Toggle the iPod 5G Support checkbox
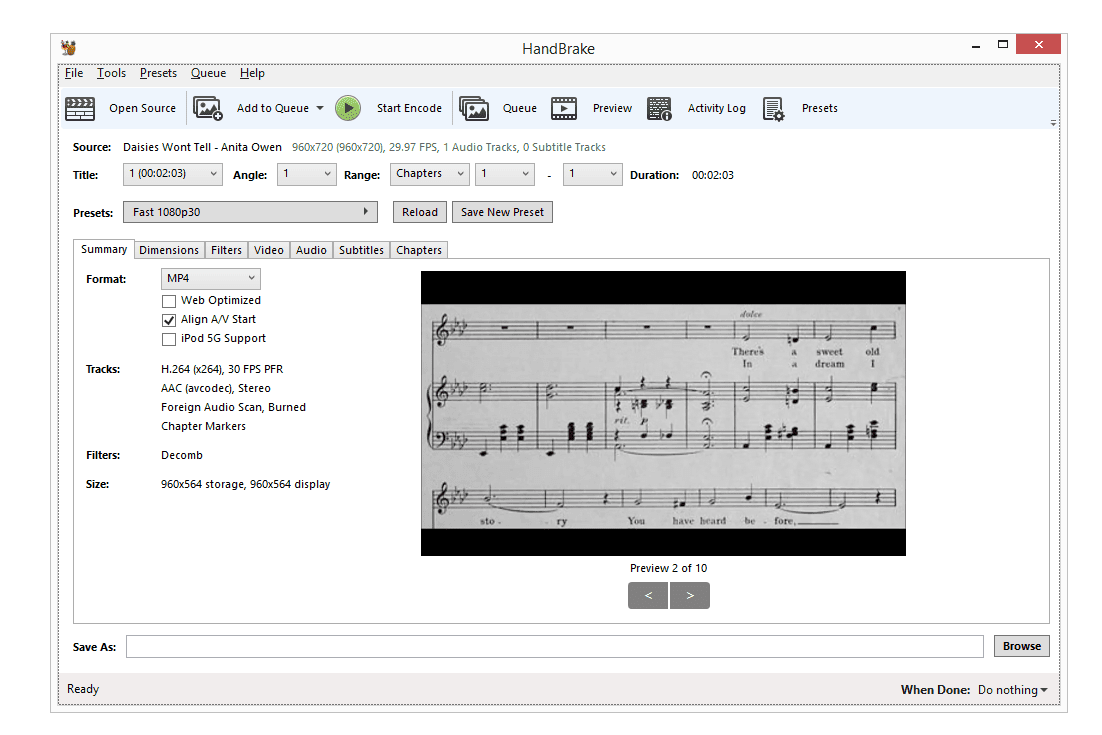 [168, 339]
